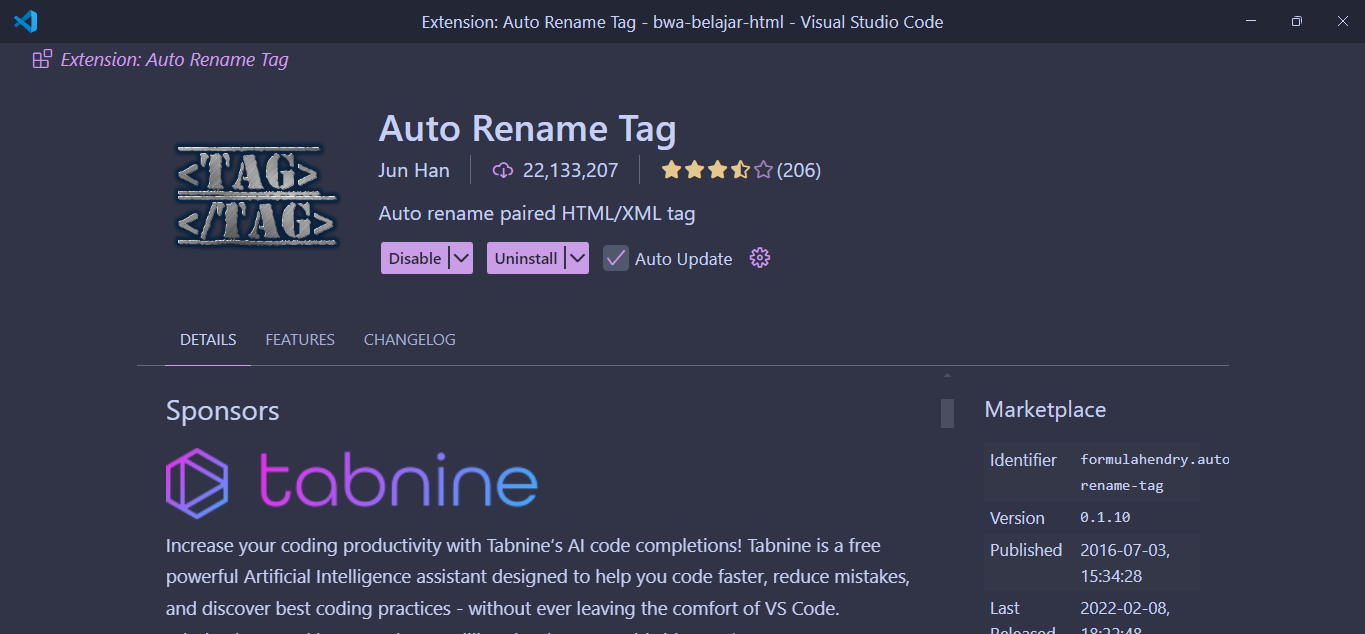This screenshot has width=1365, height=634.
Task: Click the 'Auto rename paired HTML/XML tag' description
Action: coord(537,213)
